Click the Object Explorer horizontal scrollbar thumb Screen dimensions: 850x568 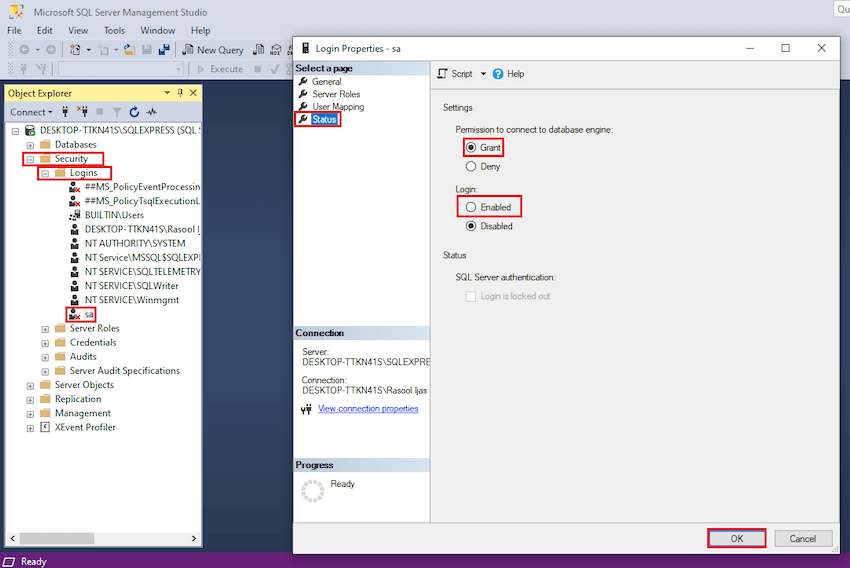coord(57,538)
